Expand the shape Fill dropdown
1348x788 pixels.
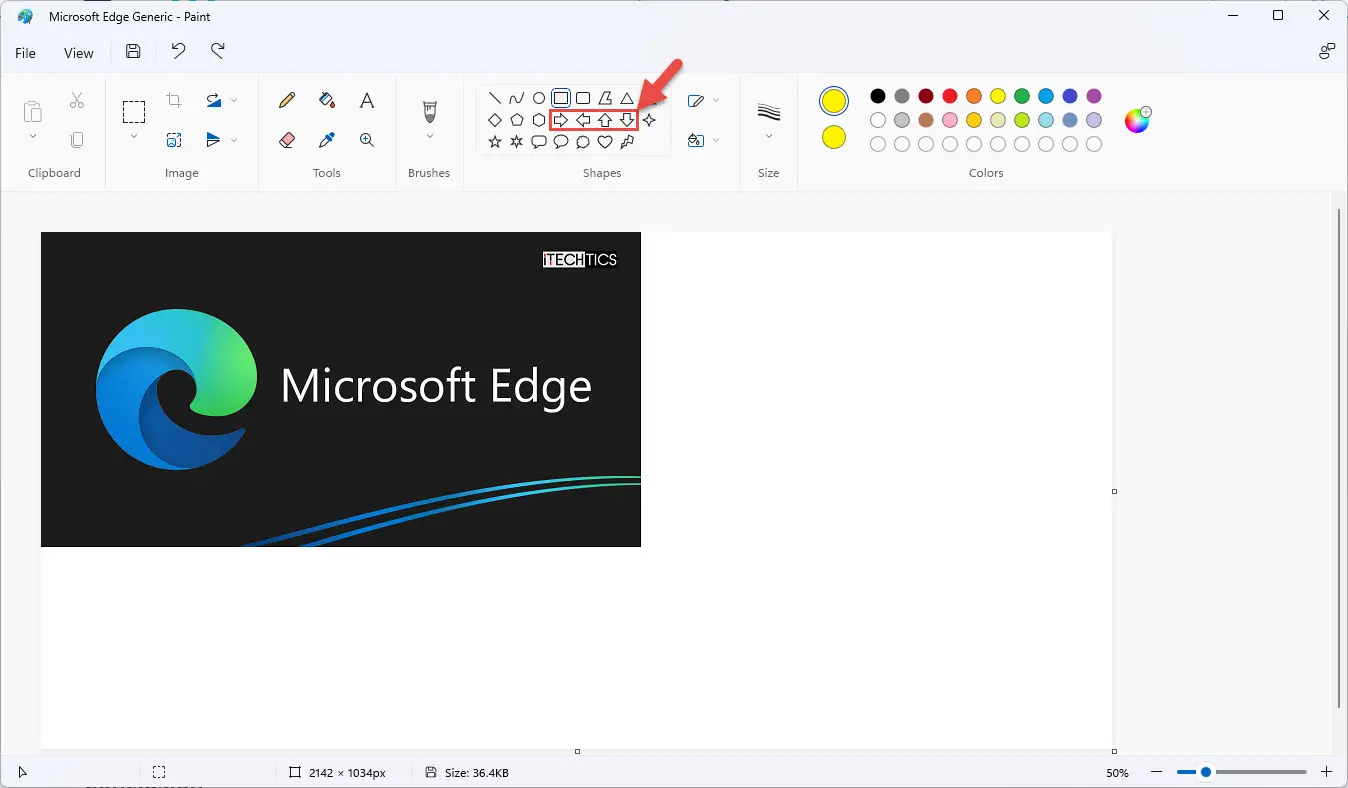(716, 140)
